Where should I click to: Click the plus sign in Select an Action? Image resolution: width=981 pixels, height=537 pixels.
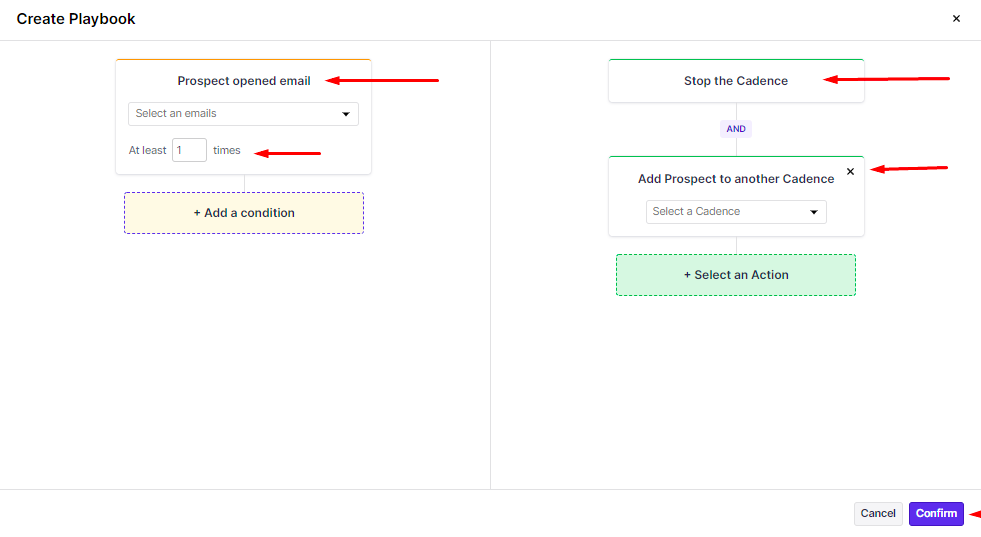click(x=688, y=275)
